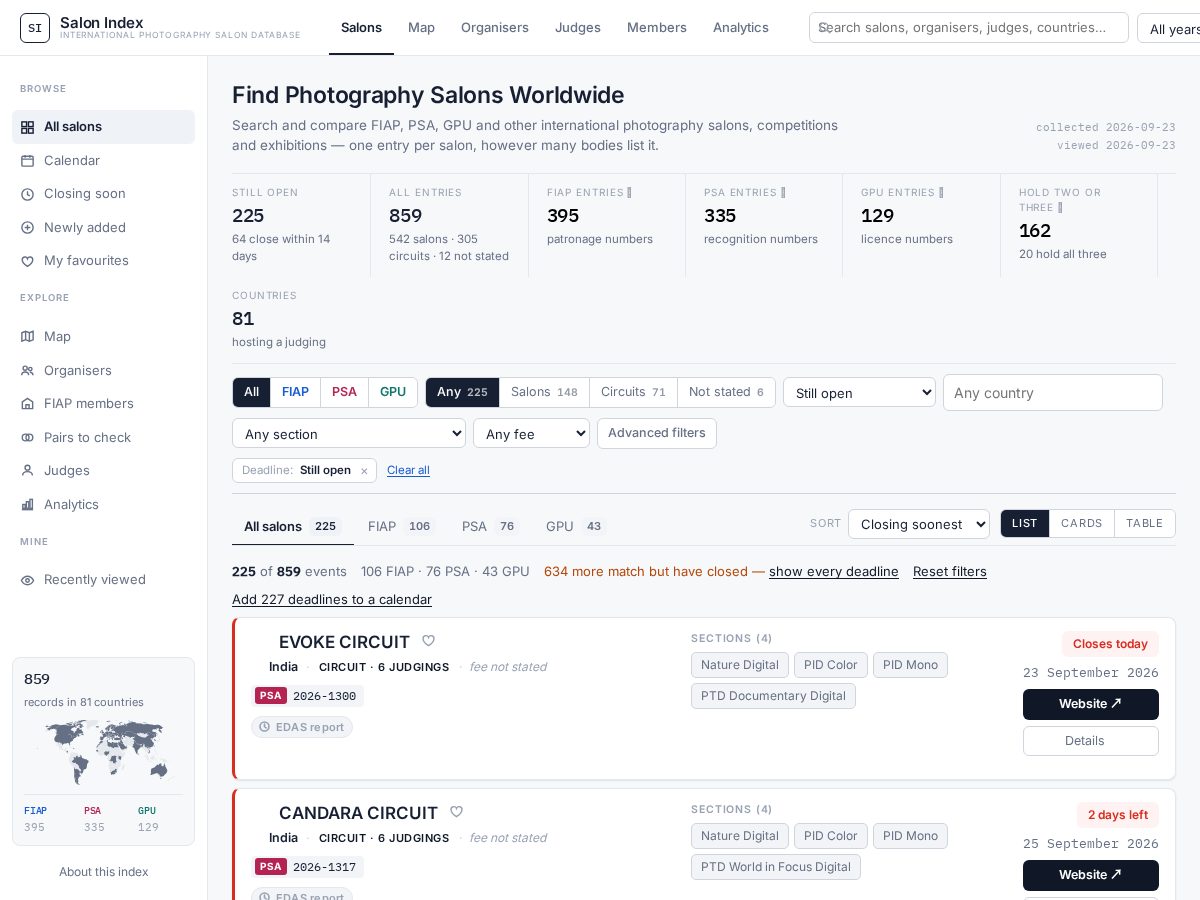
Task: Filter by PSA body
Action: point(344,392)
